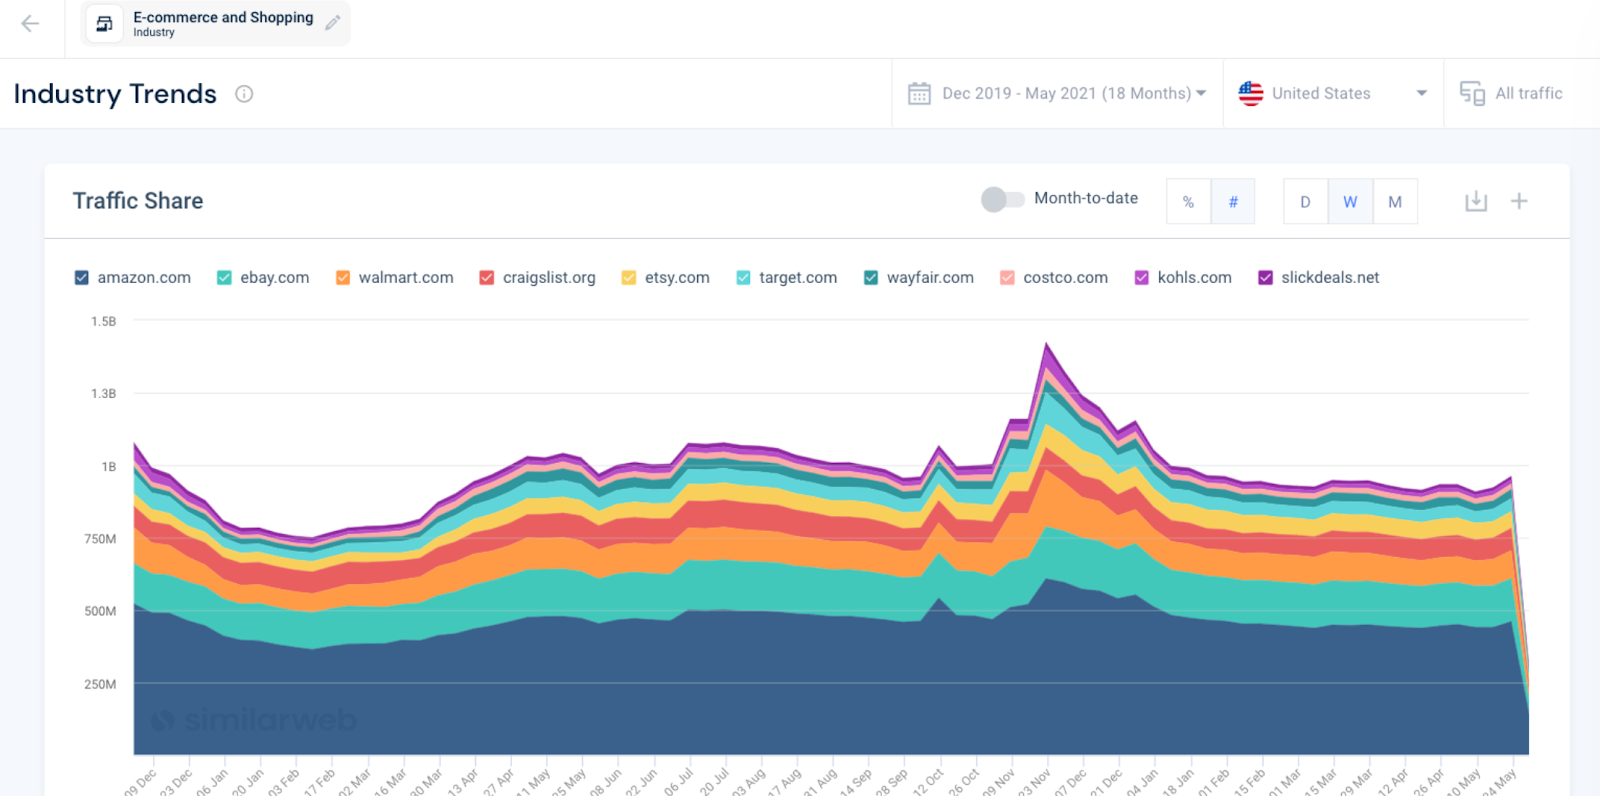
Task: Click the 750M y-axis label
Action: 100,538
